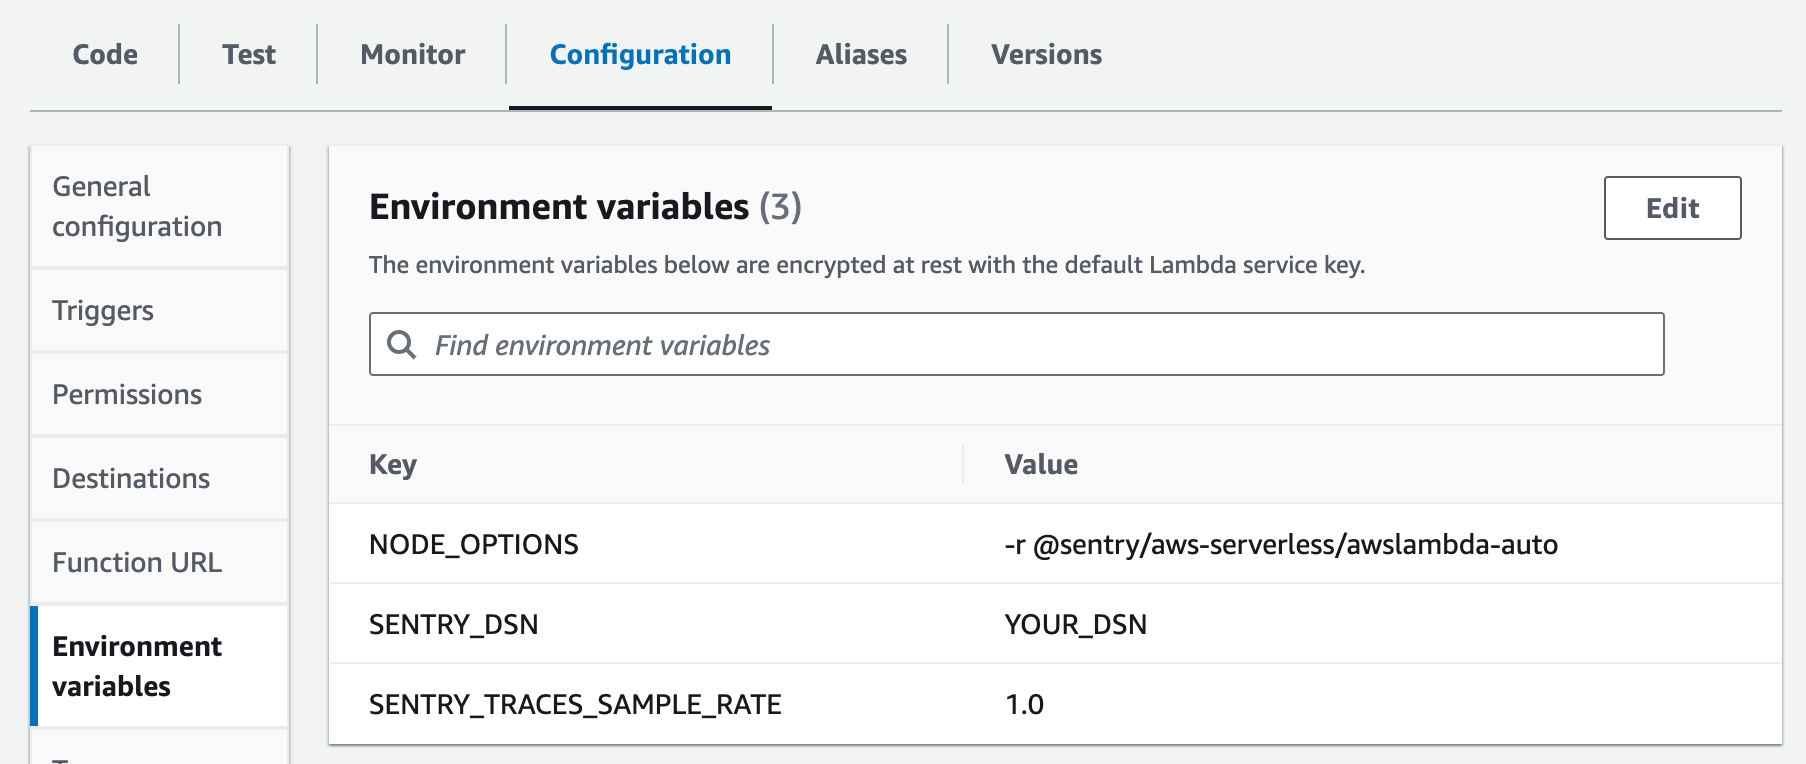Go to Destinations settings
Viewport: 1806px width, 764px height.
(x=131, y=479)
